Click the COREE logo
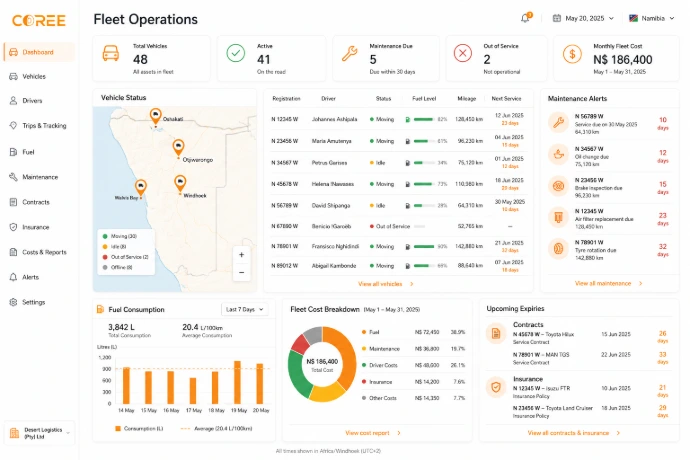The image size is (690, 460). pyautogui.click(x=39, y=20)
